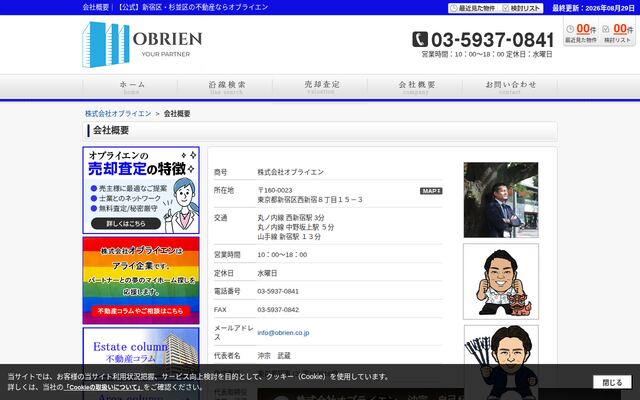This screenshot has height=400, width=640.
Task: Click the OBRIEN building logo
Action: click(x=142, y=44)
